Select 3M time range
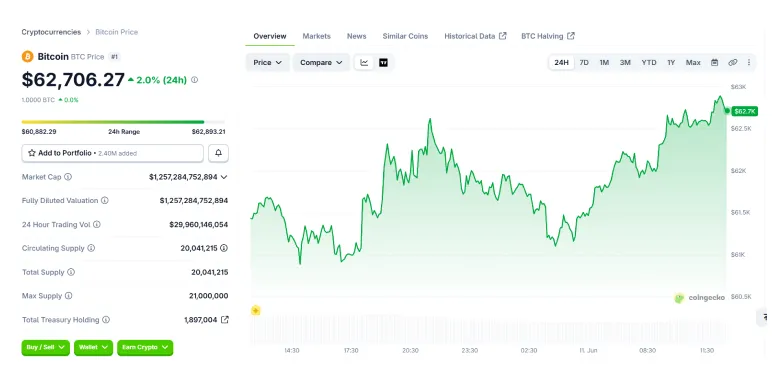Viewport: 783px width, 388px height. (x=625, y=62)
